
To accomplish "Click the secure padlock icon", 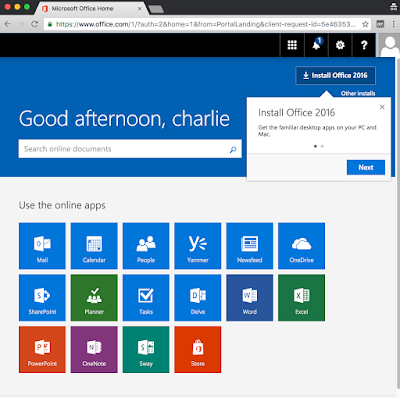I will point(50,24).
